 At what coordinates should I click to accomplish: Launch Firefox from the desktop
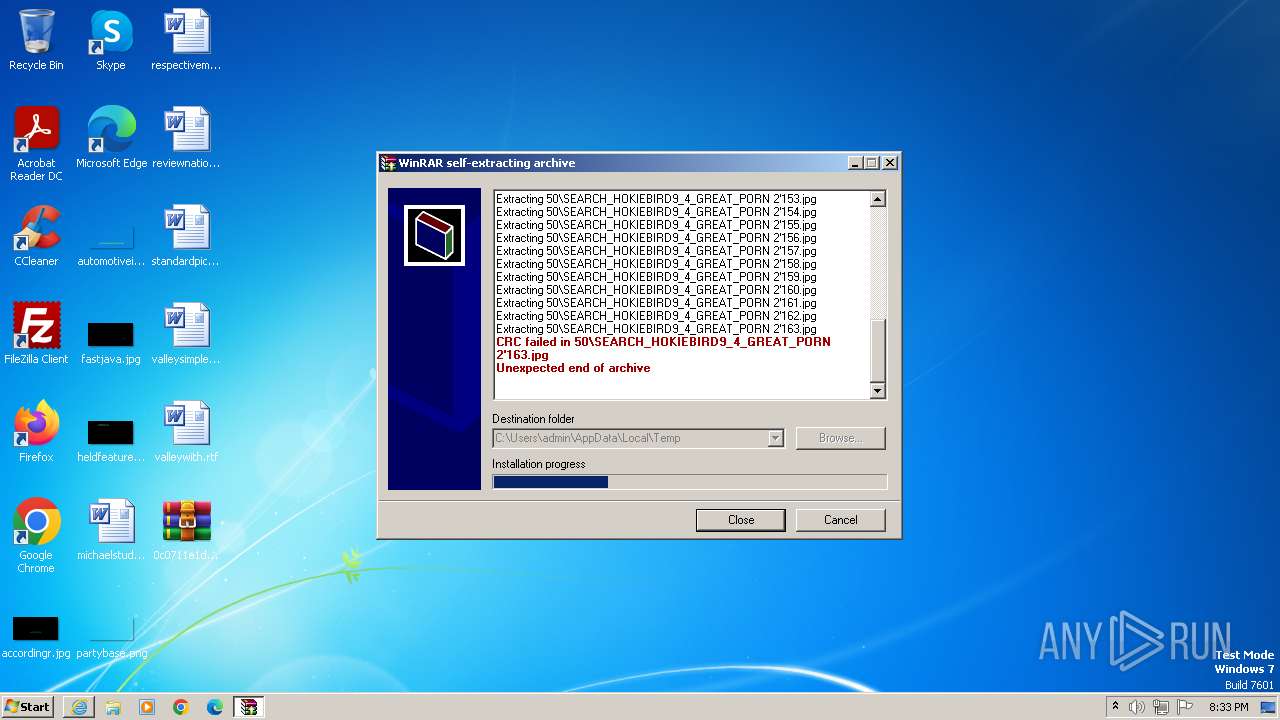36,432
